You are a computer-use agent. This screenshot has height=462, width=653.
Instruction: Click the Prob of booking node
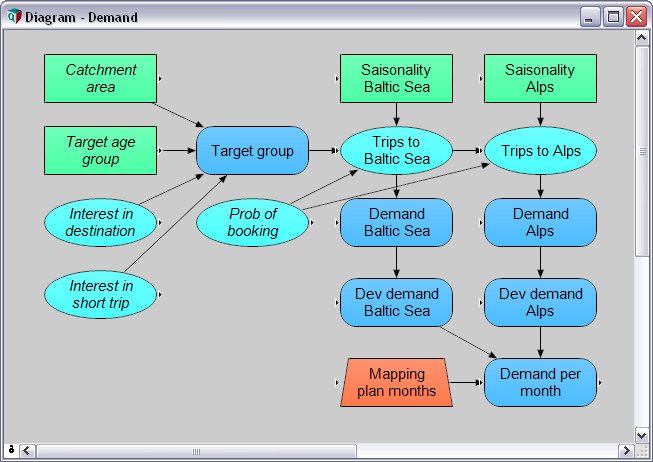tap(252, 222)
